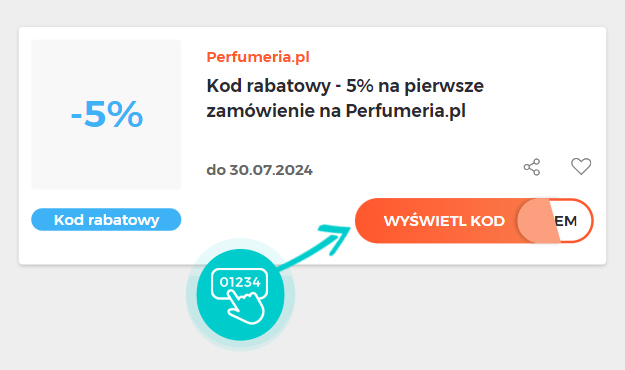Image resolution: width=625 pixels, height=370 pixels.
Task: Add offer to favorites with heart icon
Action: 581,166
